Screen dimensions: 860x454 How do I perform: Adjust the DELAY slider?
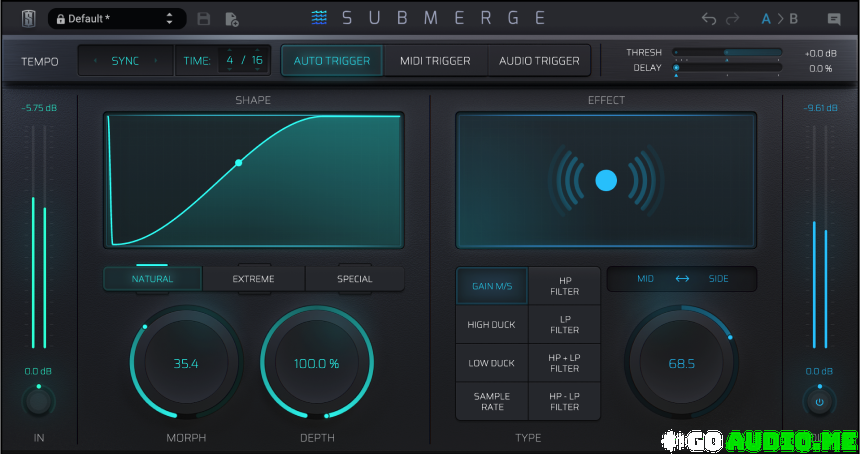(x=727, y=67)
